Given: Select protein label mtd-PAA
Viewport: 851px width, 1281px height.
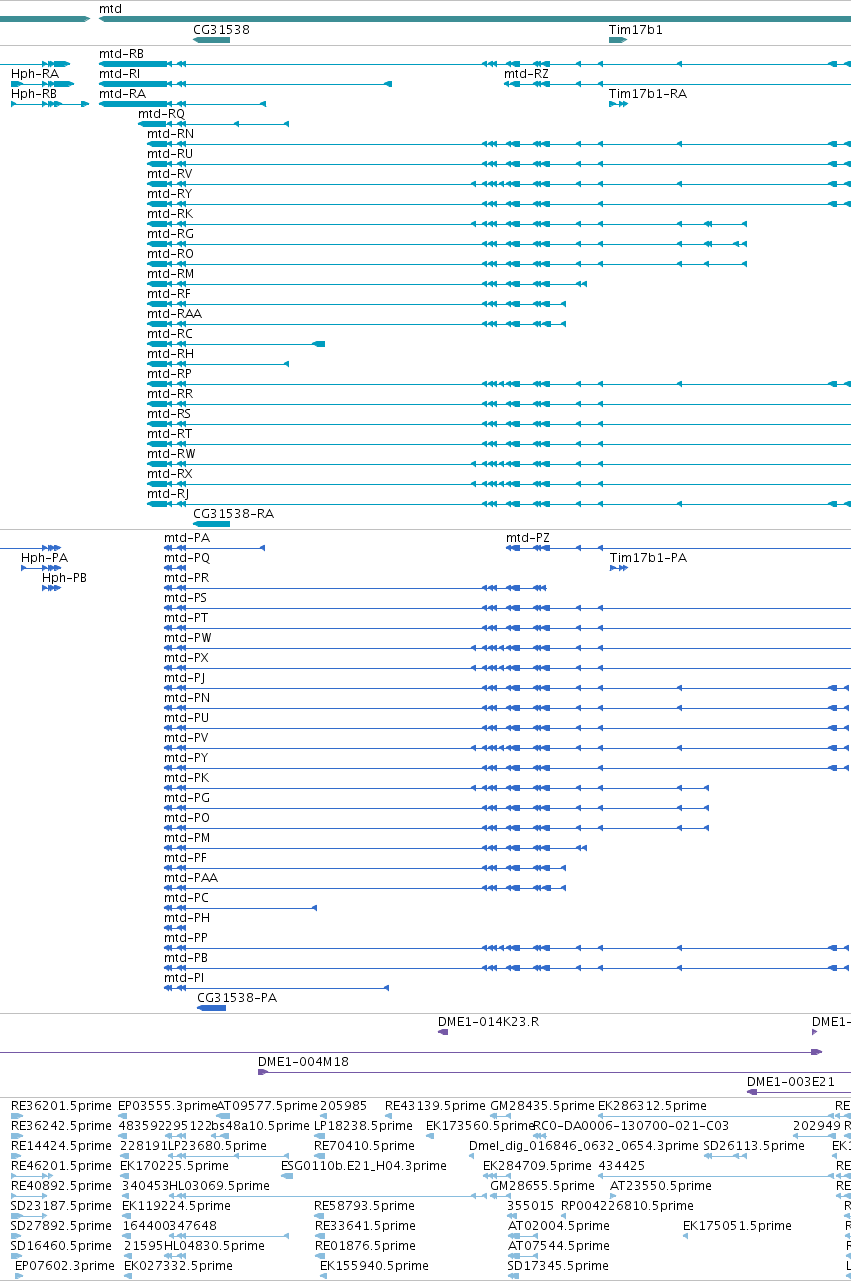Looking at the screenshot, I should pyautogui.click(x=191, y=877).
